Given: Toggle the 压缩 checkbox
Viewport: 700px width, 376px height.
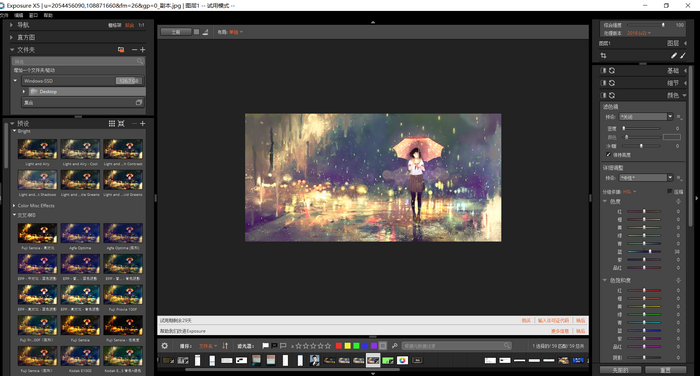Looking at the screenshot, I should [x=670, y=191].
